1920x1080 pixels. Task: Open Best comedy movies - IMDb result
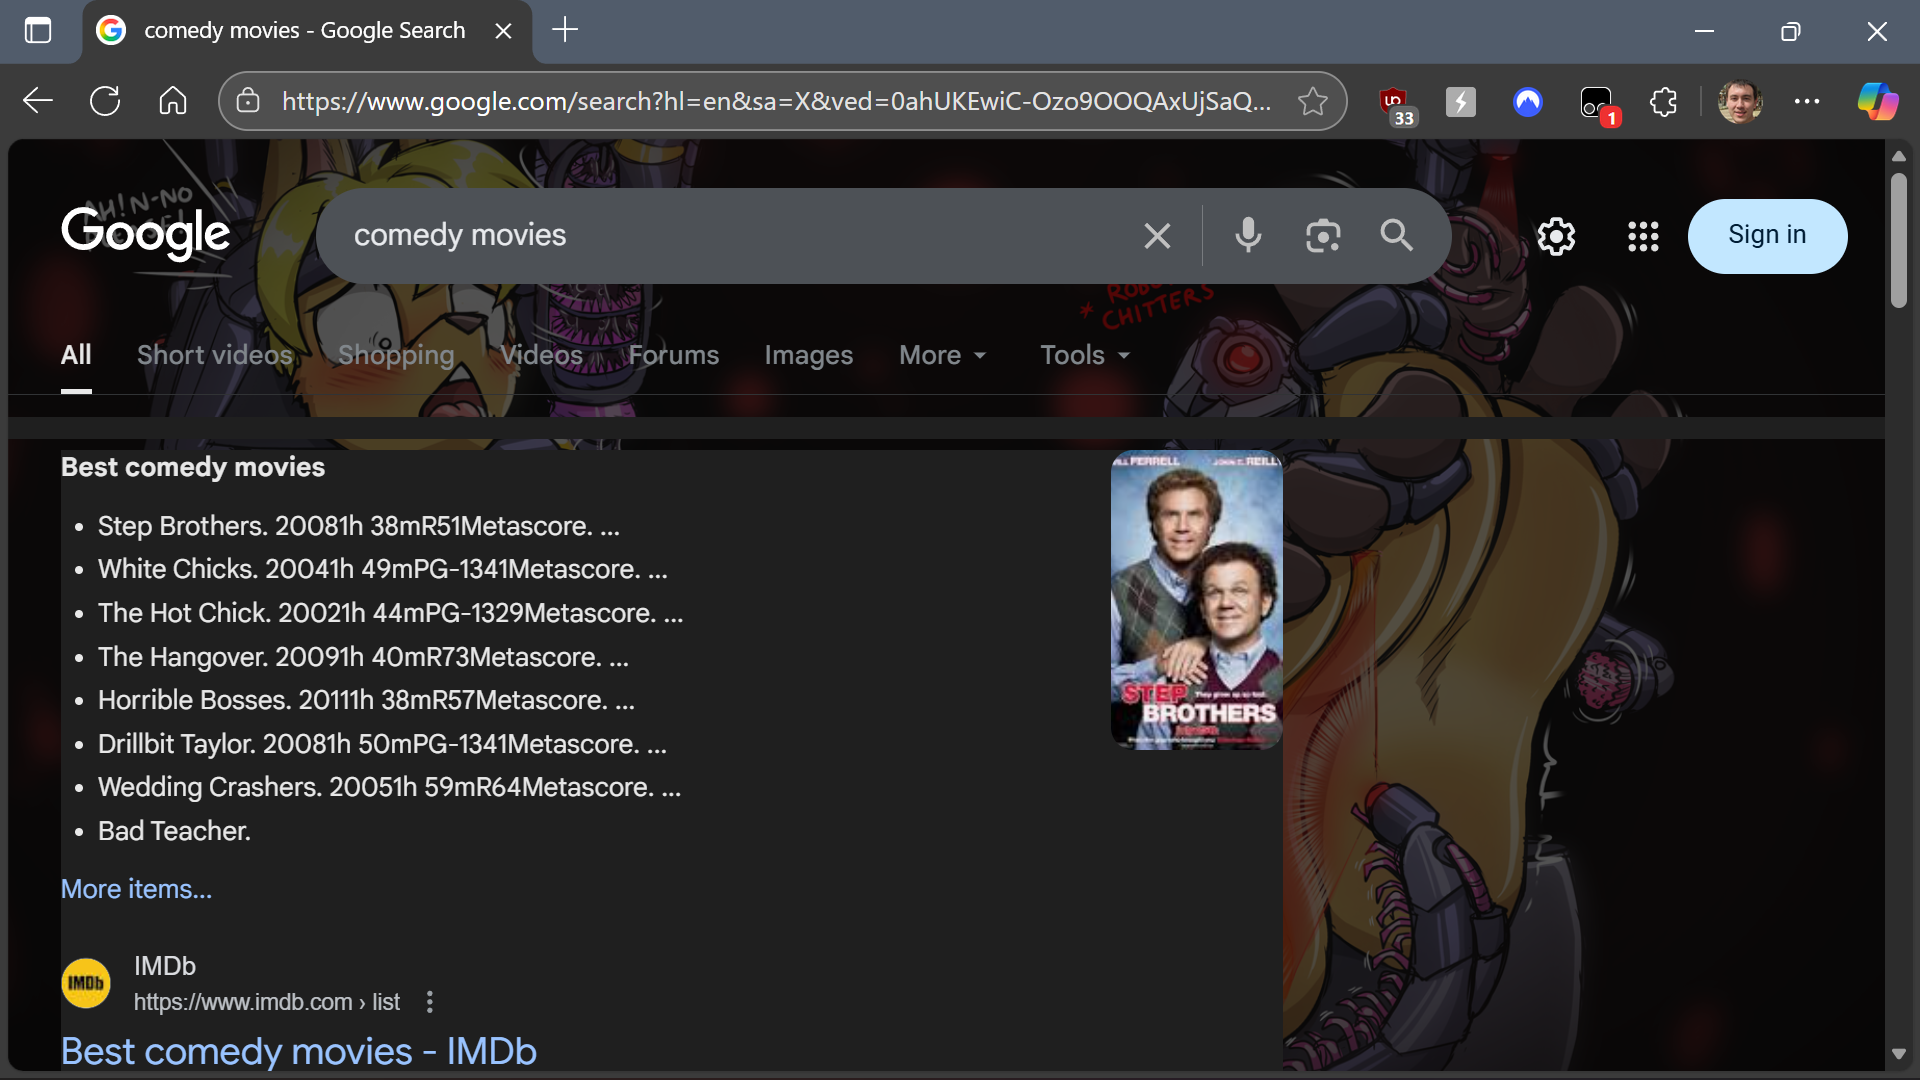[299, 1052]
